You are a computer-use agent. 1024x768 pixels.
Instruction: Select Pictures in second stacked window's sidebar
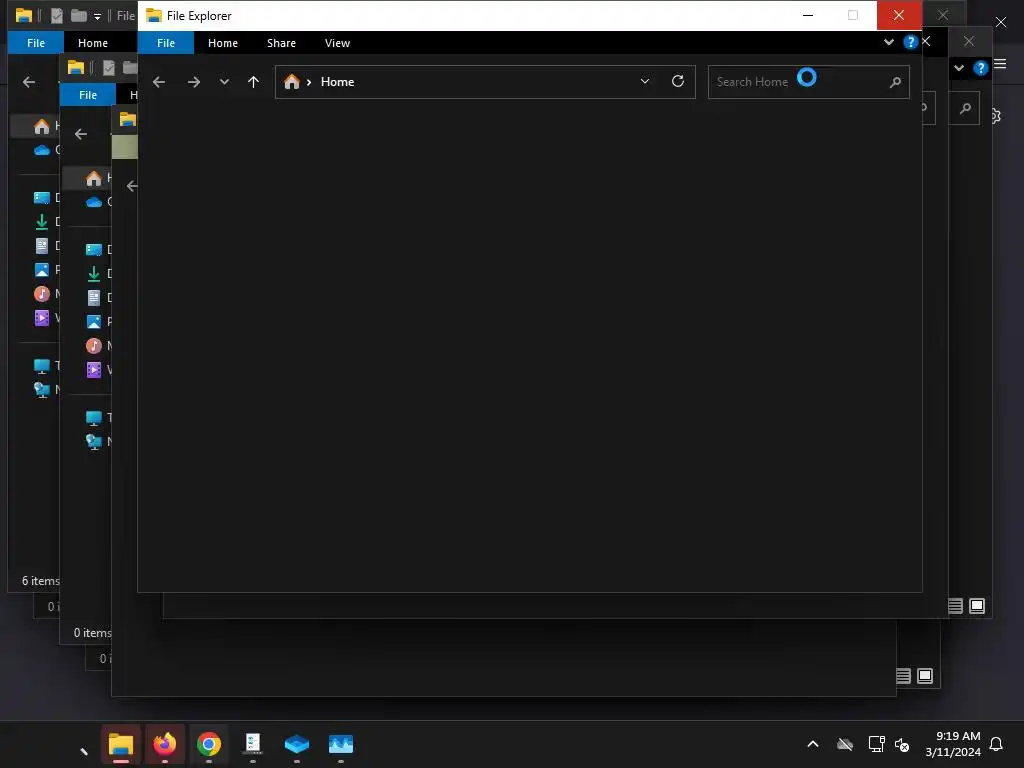(x=94, y=322)
